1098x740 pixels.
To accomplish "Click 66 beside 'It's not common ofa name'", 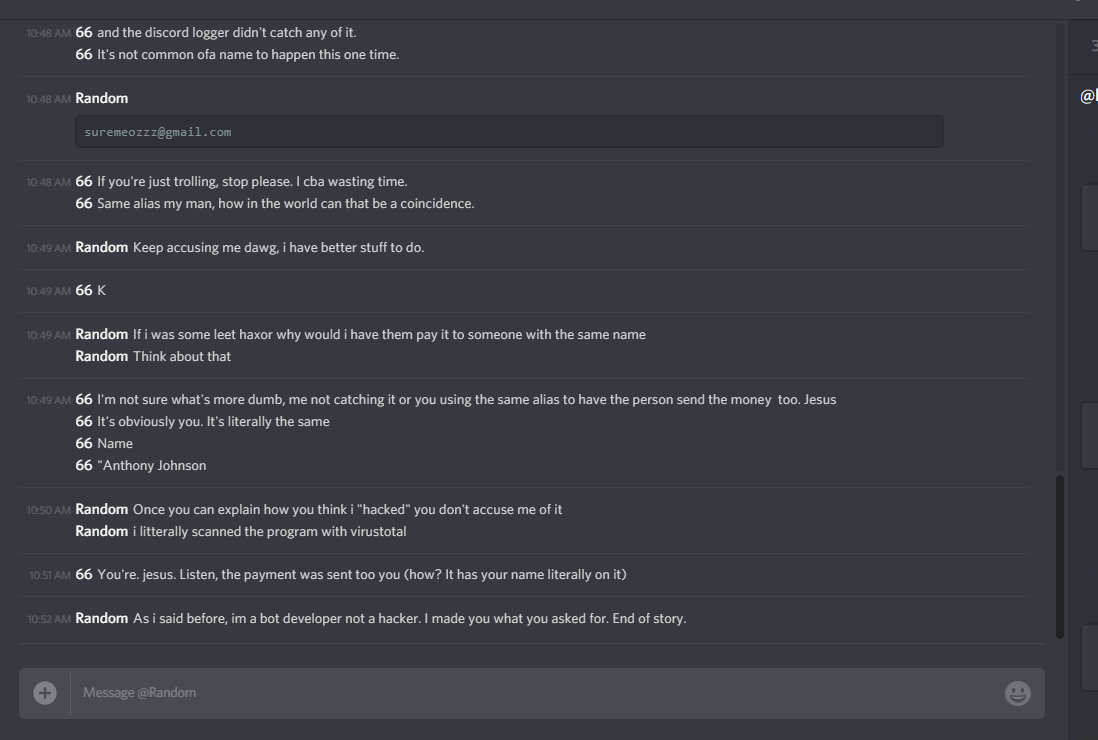I will [x=84, y=55].
